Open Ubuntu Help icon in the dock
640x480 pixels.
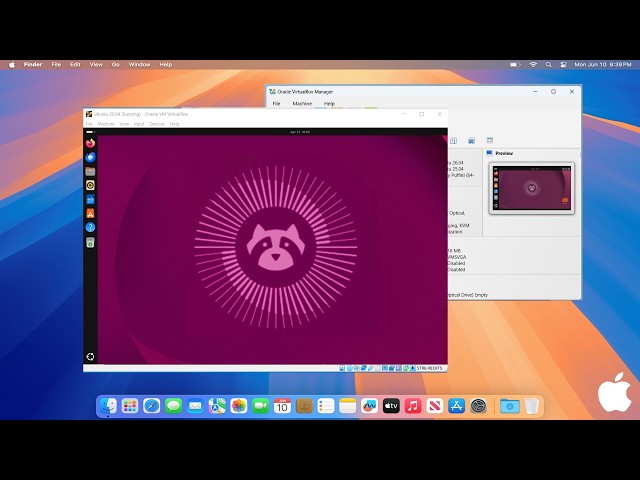pos(90,227)
